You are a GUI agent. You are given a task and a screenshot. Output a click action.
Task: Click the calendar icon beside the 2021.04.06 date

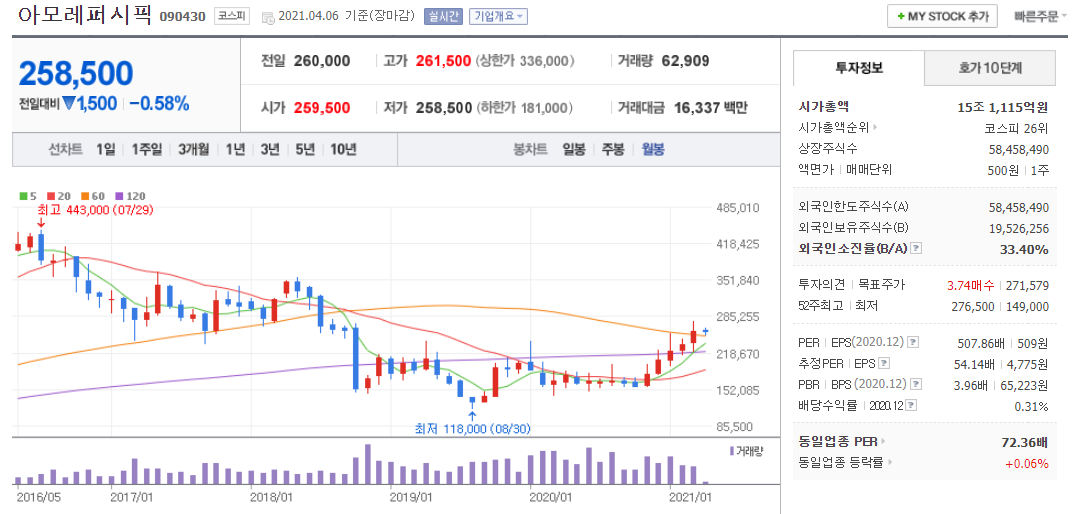coord(268,16)
